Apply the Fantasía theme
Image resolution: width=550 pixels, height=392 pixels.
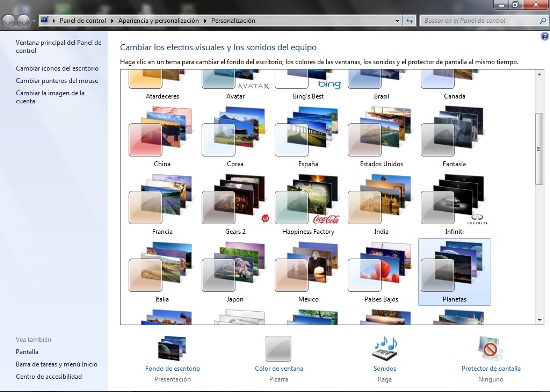(454, 137)
